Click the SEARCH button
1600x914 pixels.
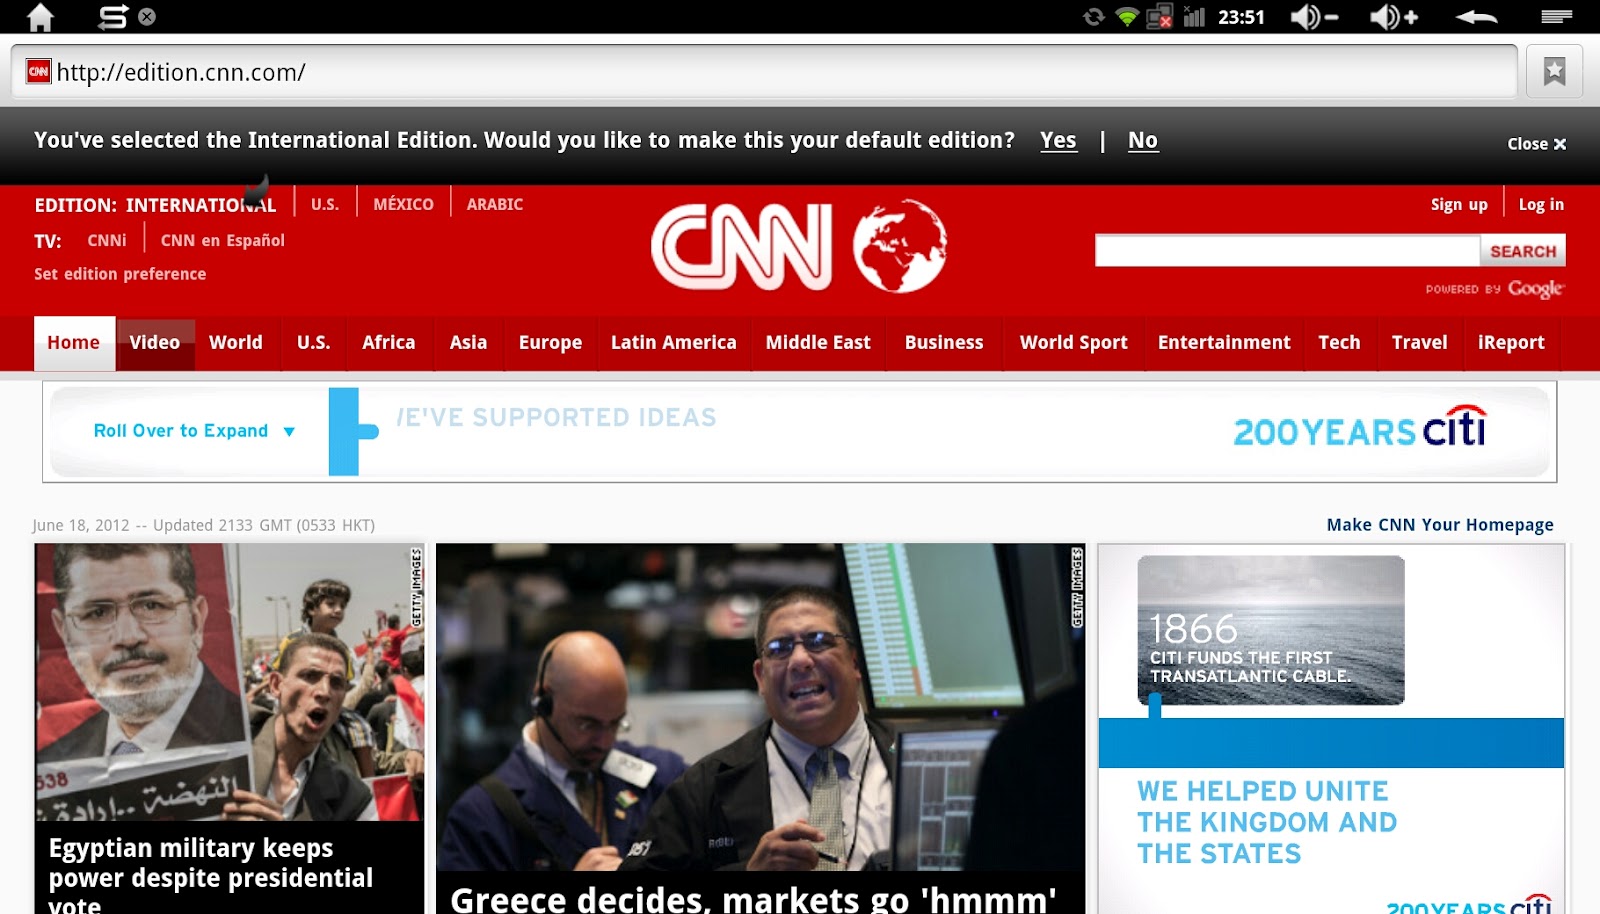click(1523, 251)
